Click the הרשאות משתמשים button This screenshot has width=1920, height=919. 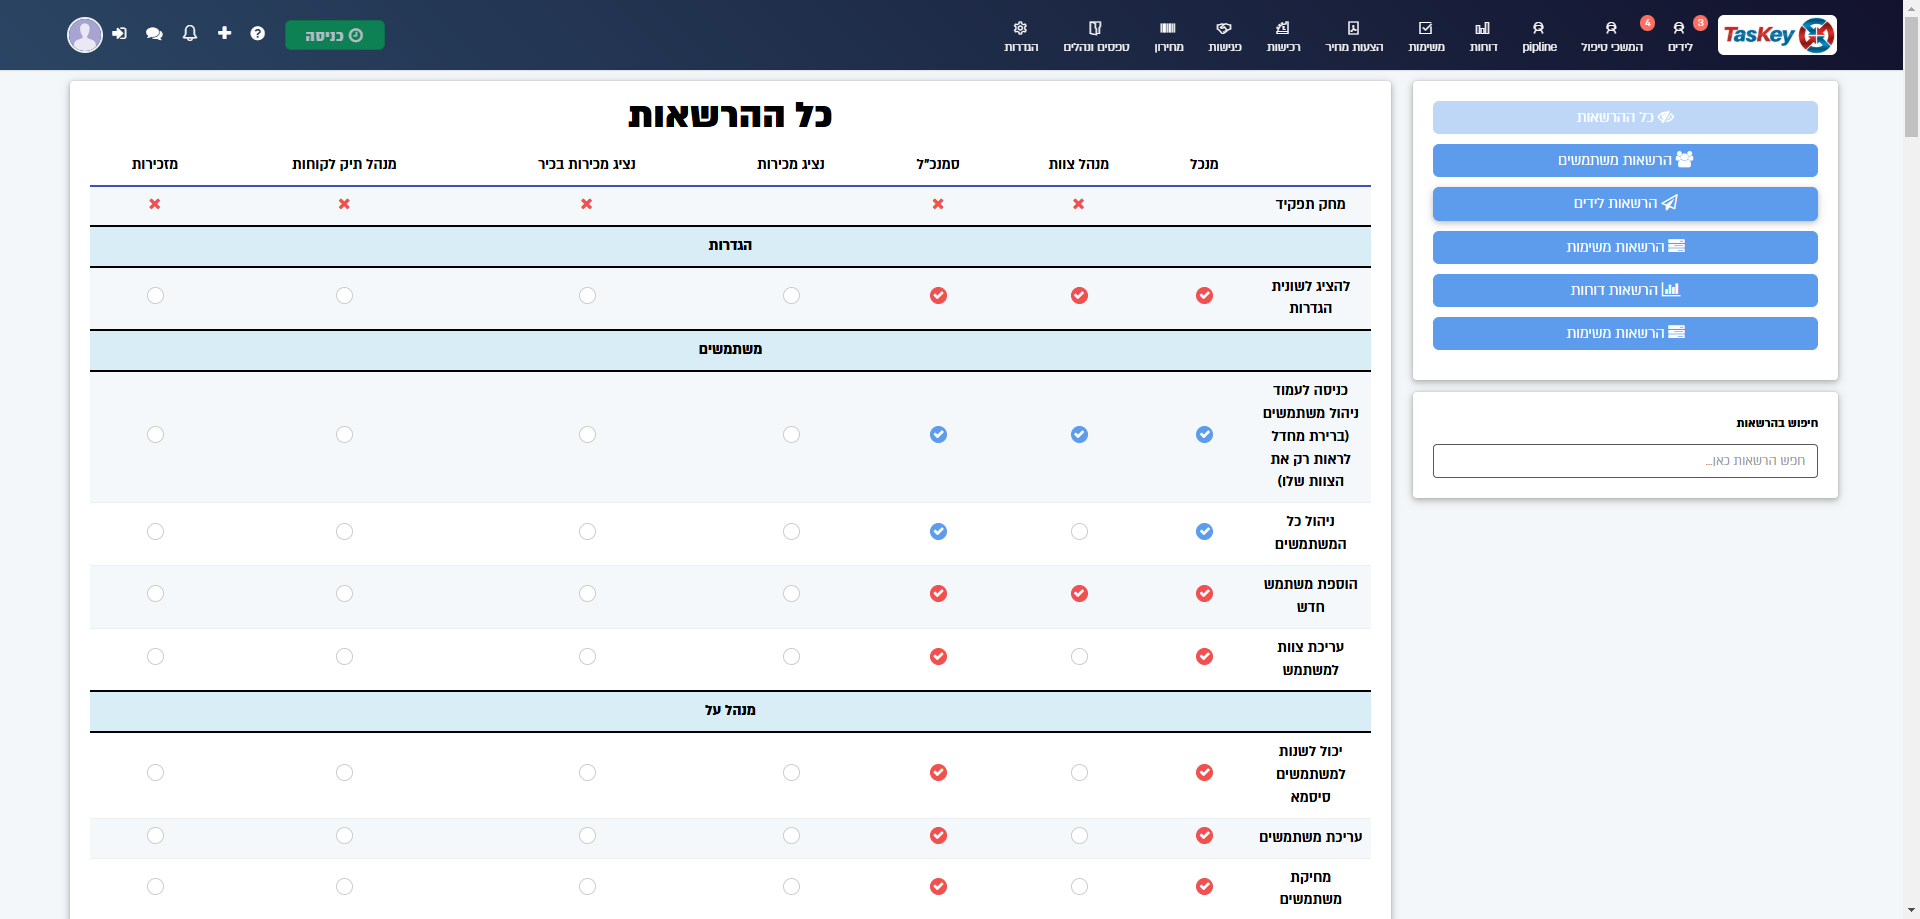(x=1625, y=160)
